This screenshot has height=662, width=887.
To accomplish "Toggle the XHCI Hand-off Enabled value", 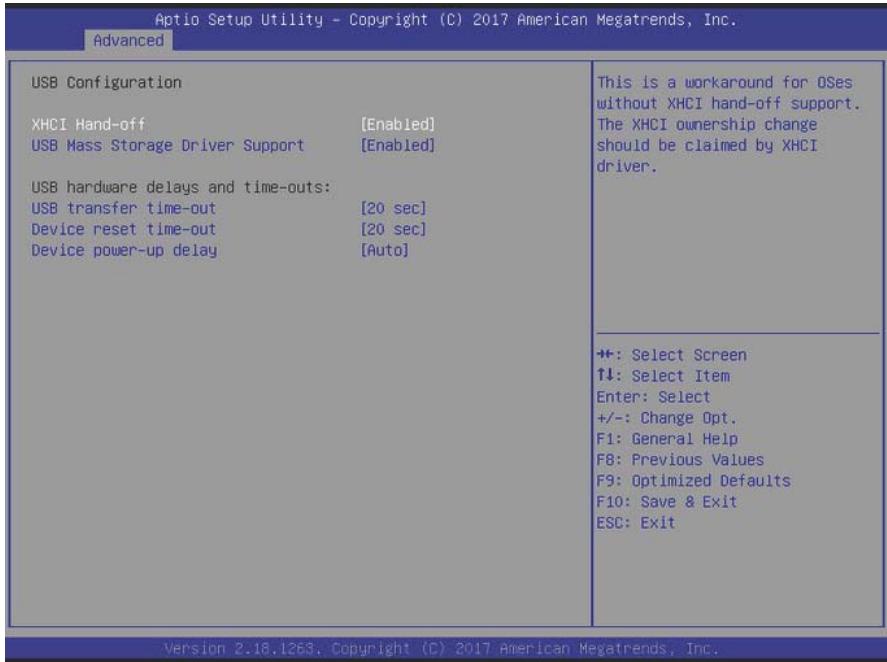I will [x=398, y=124].
